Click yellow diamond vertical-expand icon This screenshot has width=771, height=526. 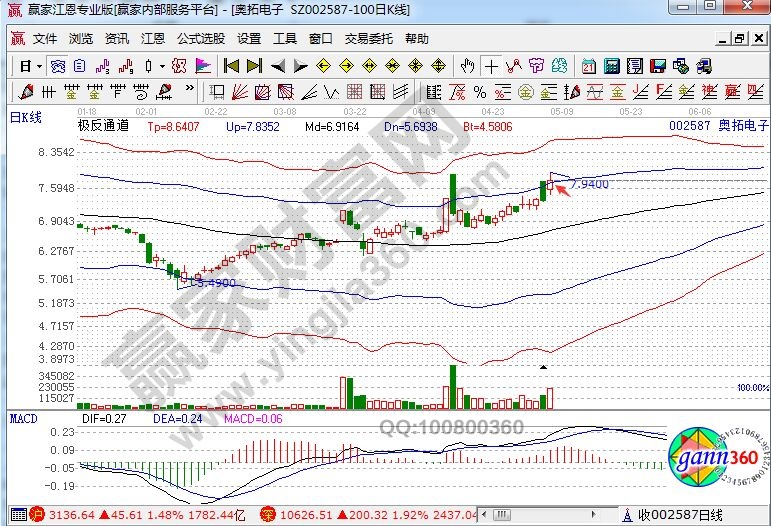(x=438, y=66)
